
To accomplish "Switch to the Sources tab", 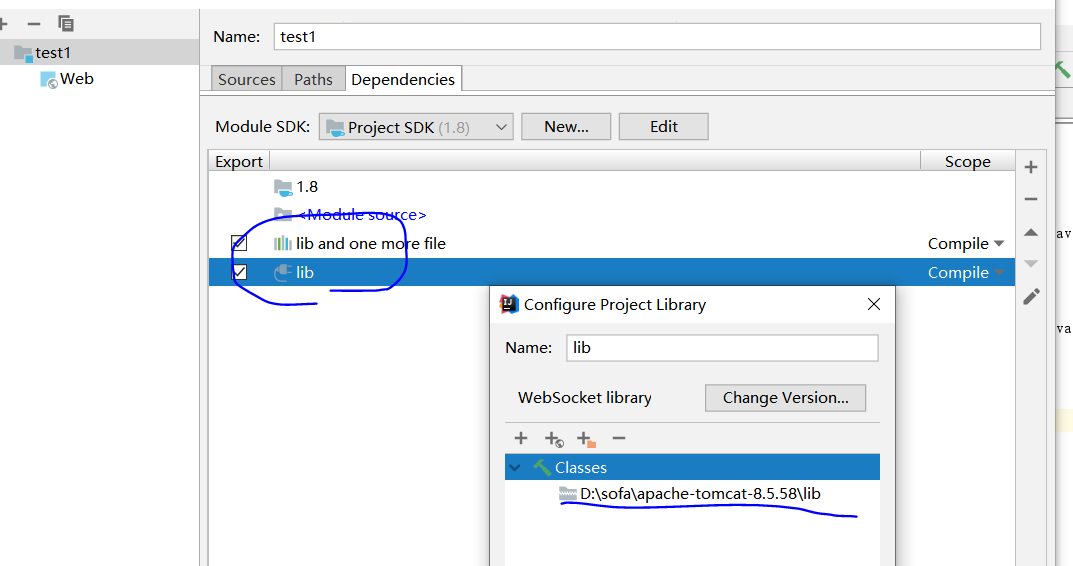I will pos(246,79).
